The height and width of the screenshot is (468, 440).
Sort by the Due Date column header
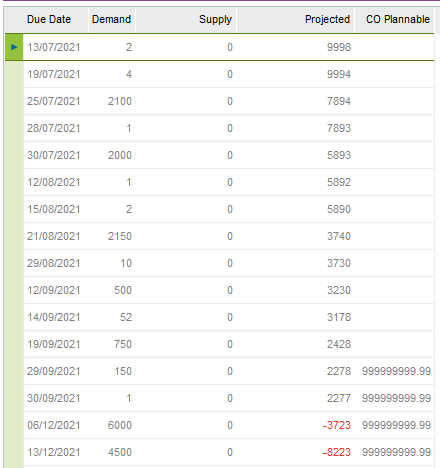click(49, 19)
